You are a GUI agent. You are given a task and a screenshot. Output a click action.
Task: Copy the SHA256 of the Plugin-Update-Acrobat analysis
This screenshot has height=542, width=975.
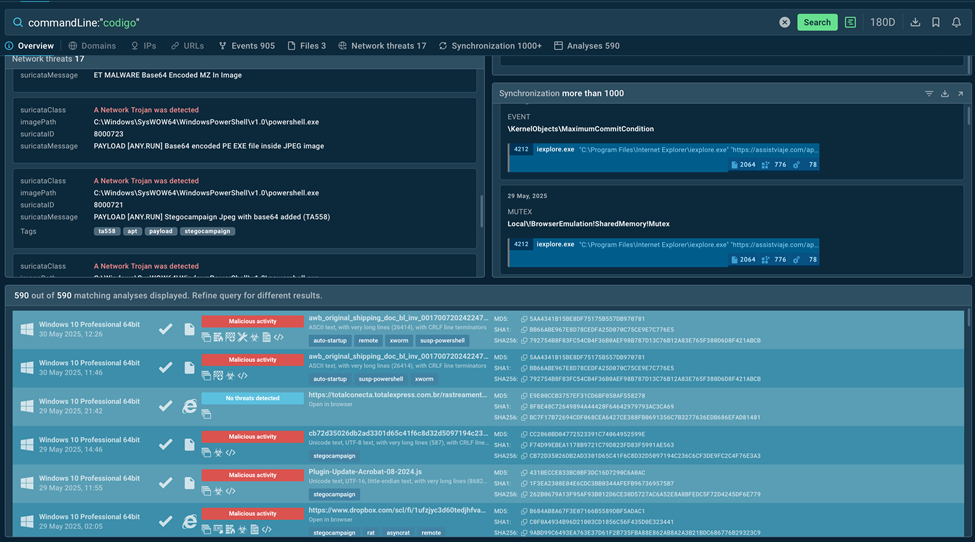524,495
